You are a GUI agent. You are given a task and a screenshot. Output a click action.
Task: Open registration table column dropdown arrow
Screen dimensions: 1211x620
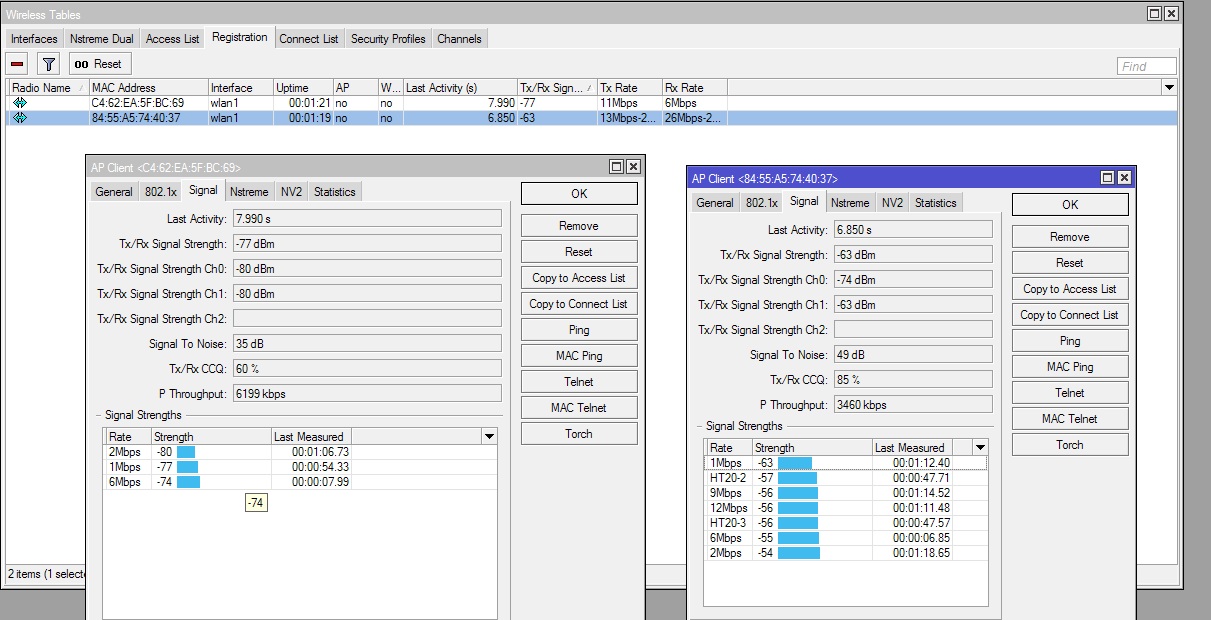[1169, 88]
